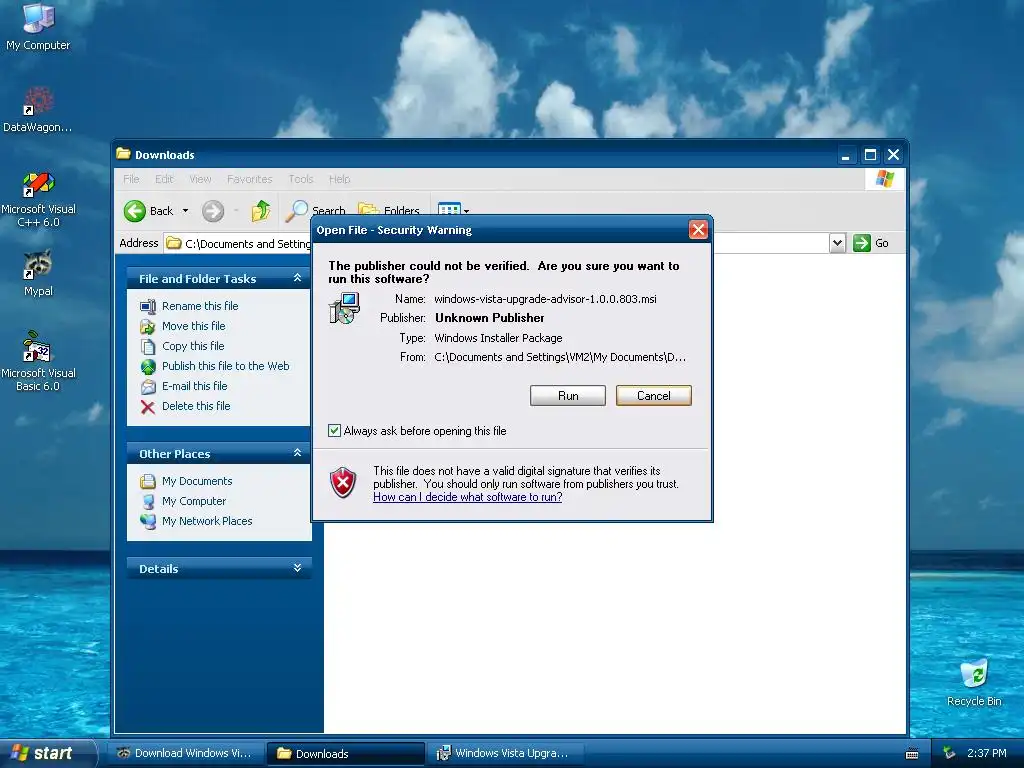Click the Windows flag logo in Downloads window
This screenshot has height=768, width=1024.
(x=885, y=179)
